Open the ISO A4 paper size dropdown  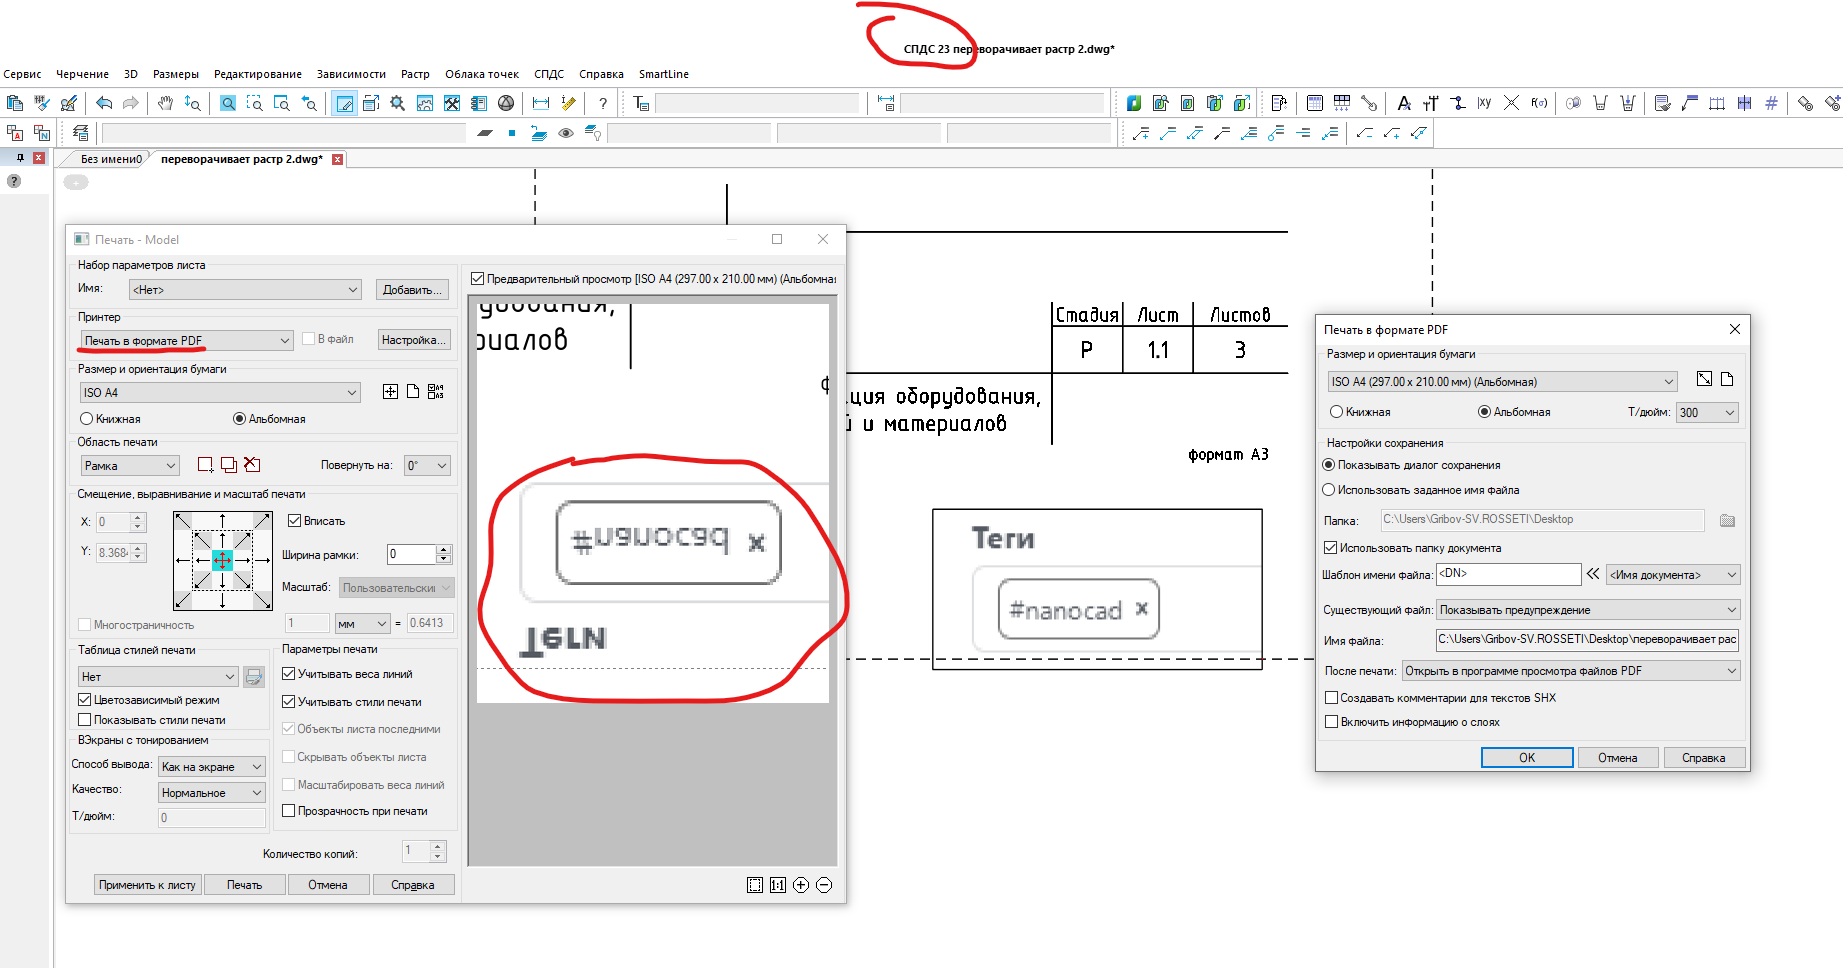[x=220, y=393]
